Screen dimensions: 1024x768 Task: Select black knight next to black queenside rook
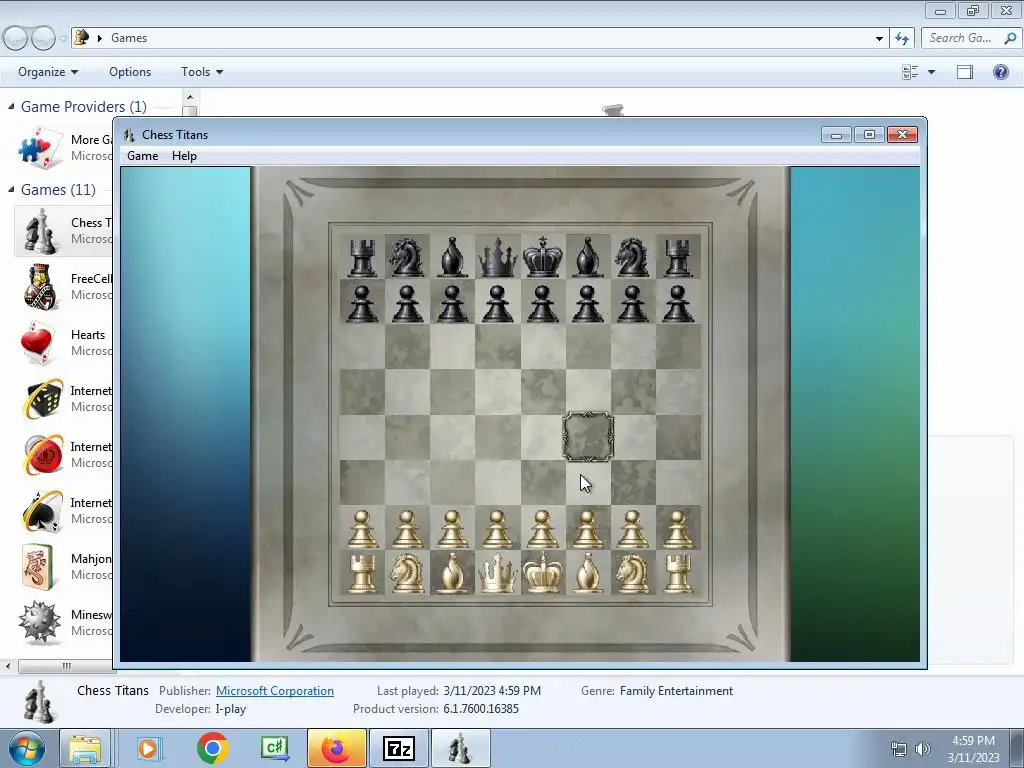pyautogui.click(x=407, y=257)
